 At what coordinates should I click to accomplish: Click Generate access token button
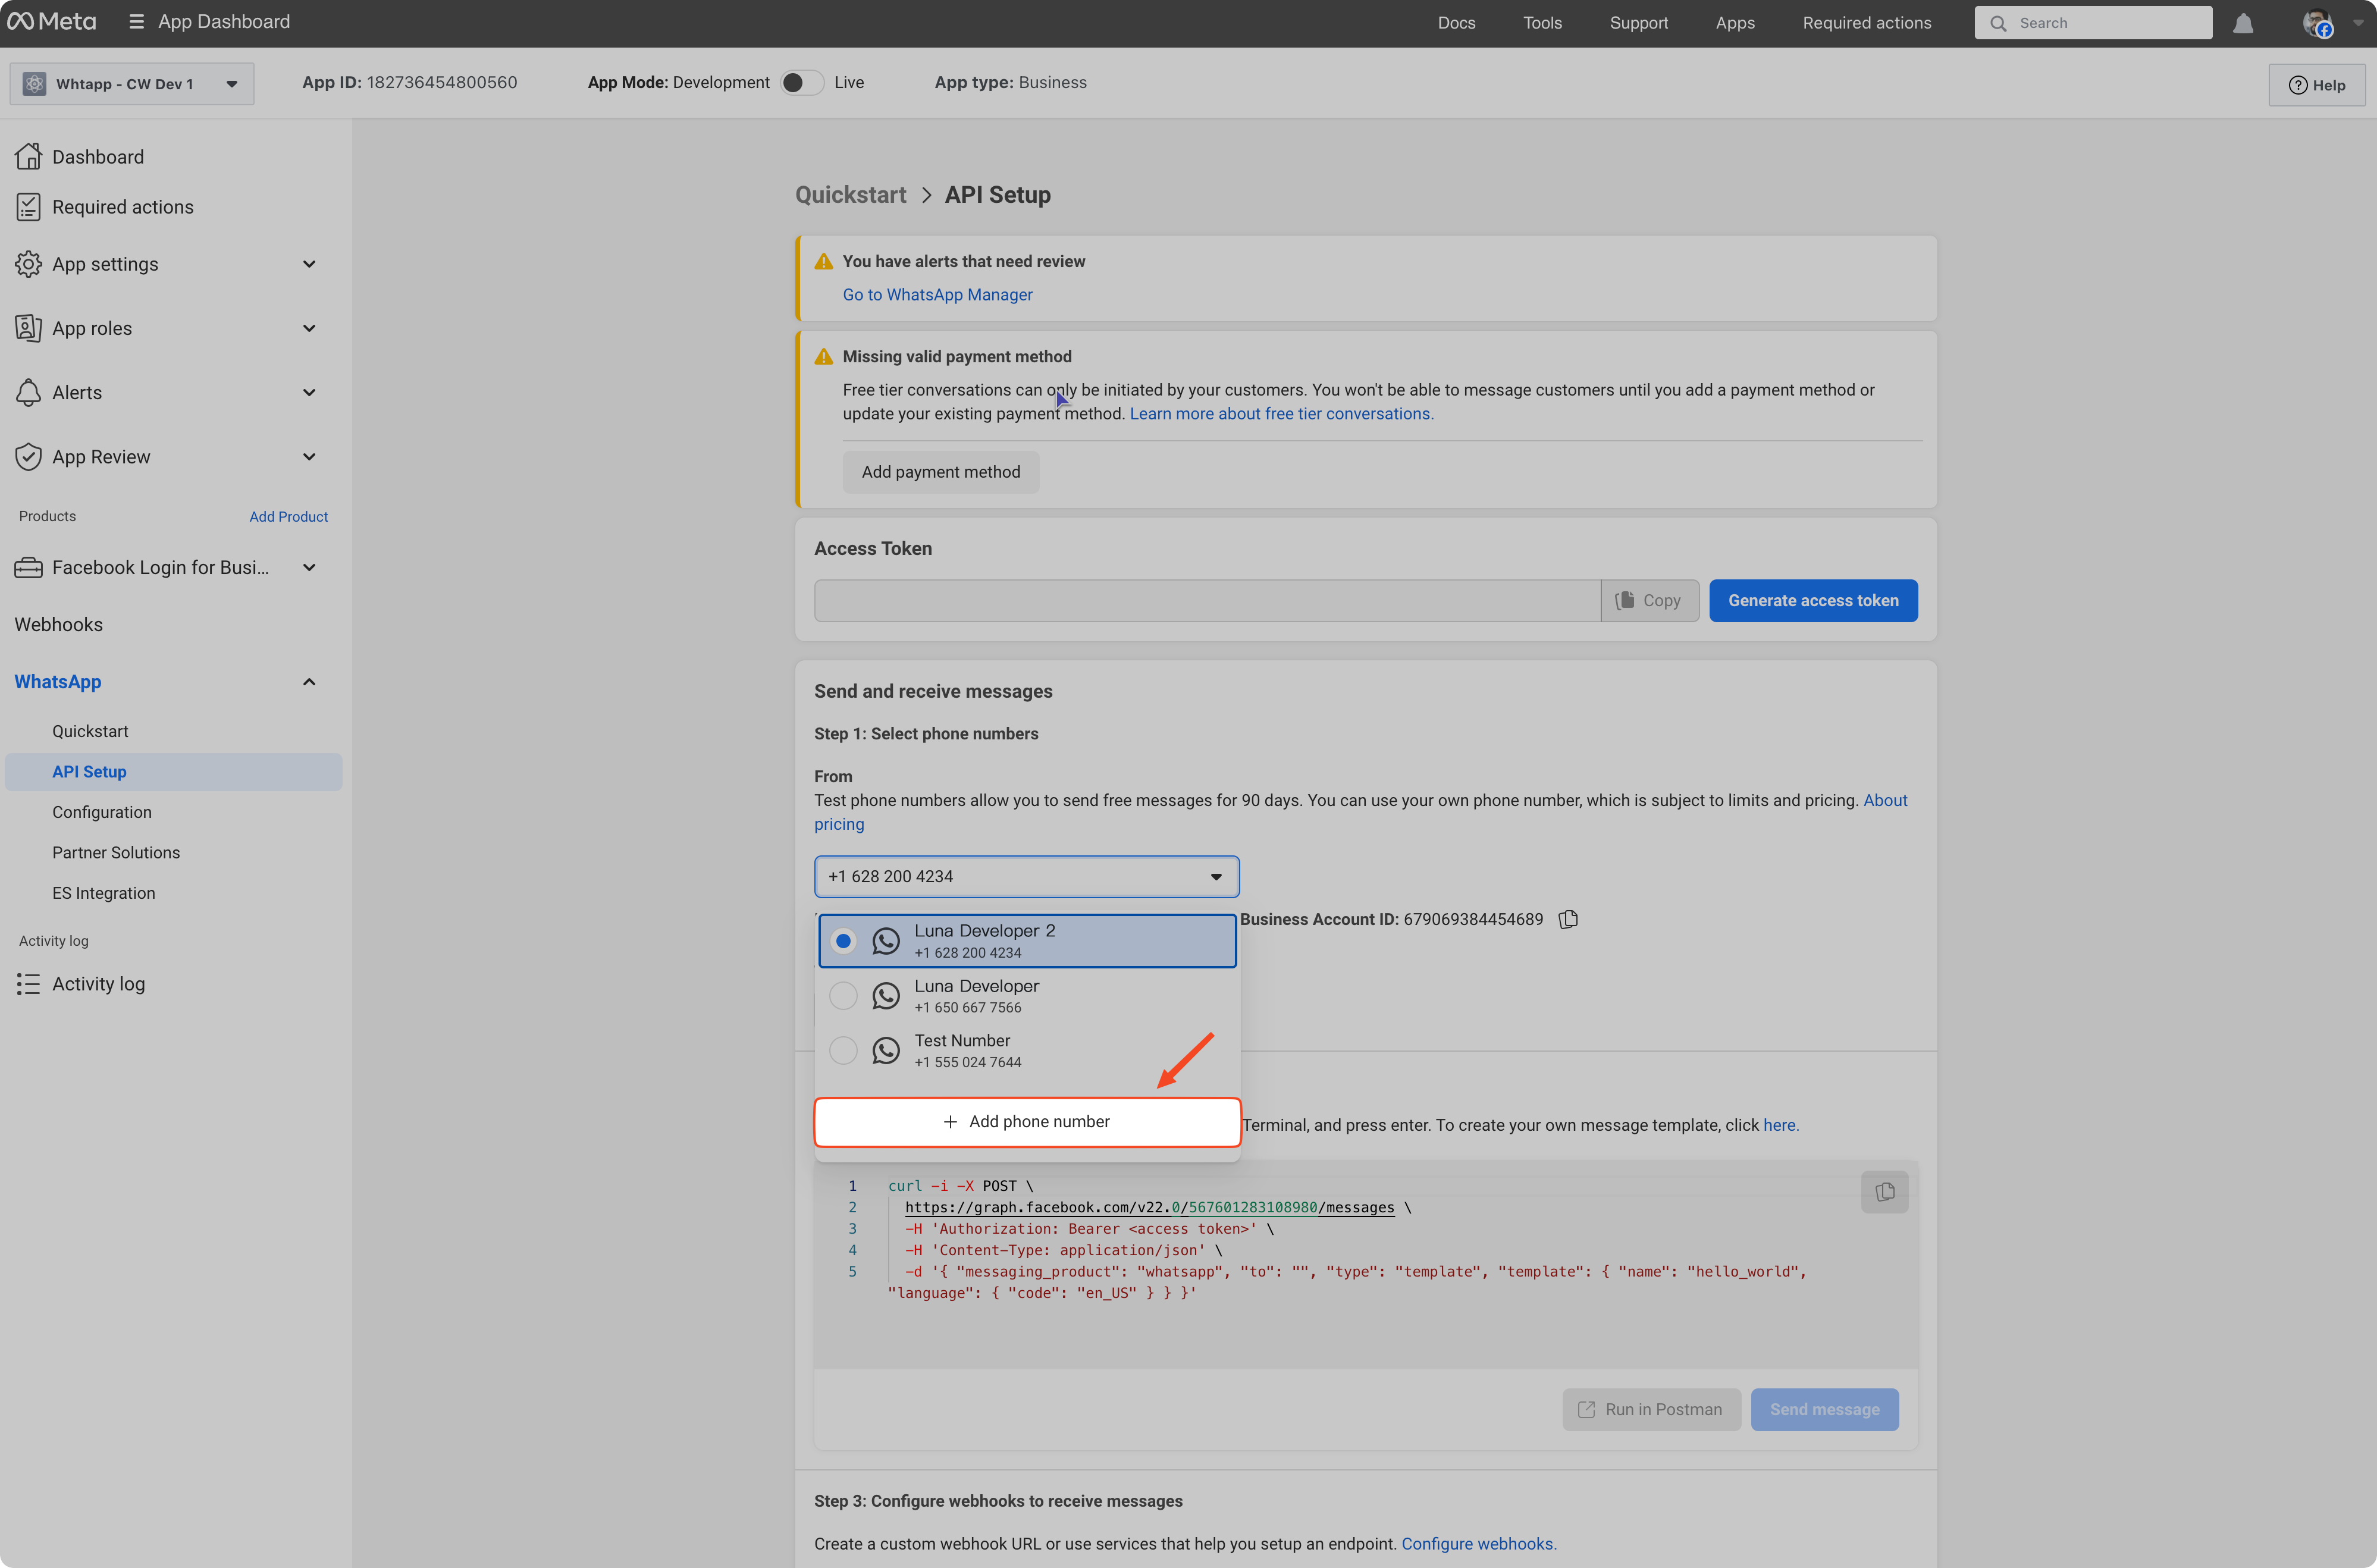[x=1813, y=600]
